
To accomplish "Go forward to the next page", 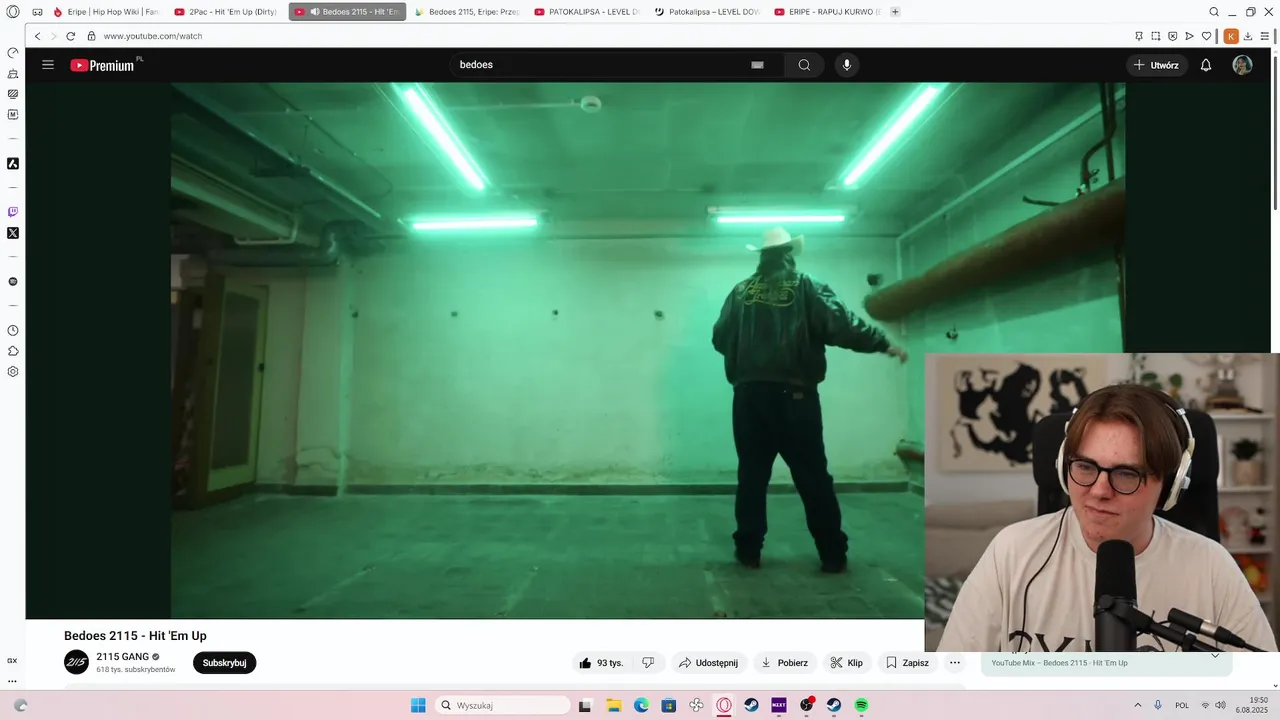I will coord(54,36).
